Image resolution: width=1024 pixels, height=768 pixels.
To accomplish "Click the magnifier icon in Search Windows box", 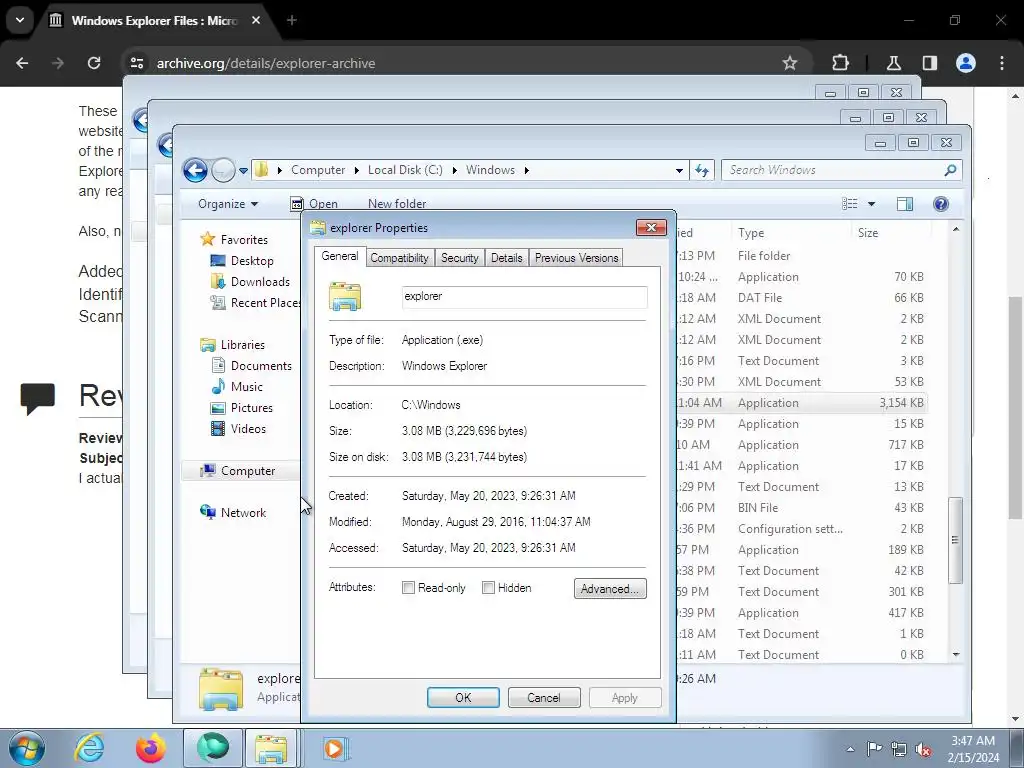I will click(x=950, y=170).
